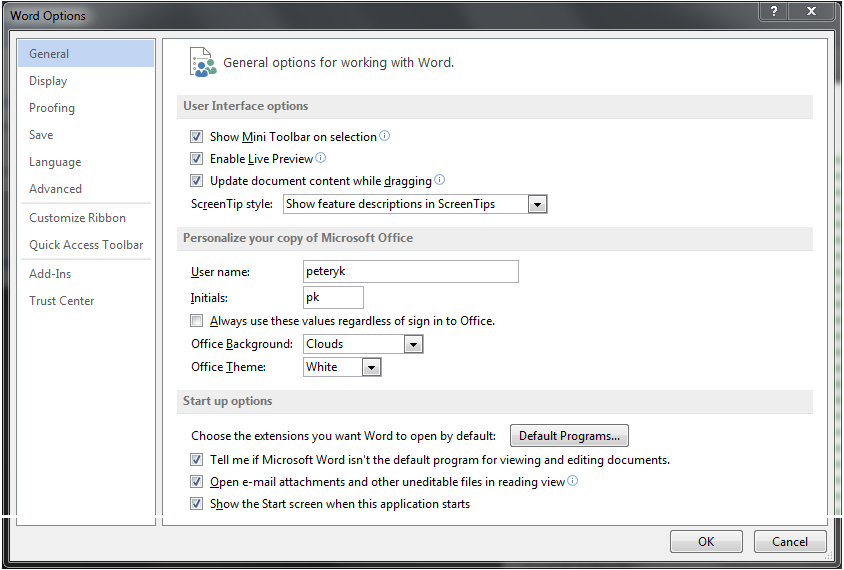
Task: Click the Choose the extensions text
Action: coord(343,436)
